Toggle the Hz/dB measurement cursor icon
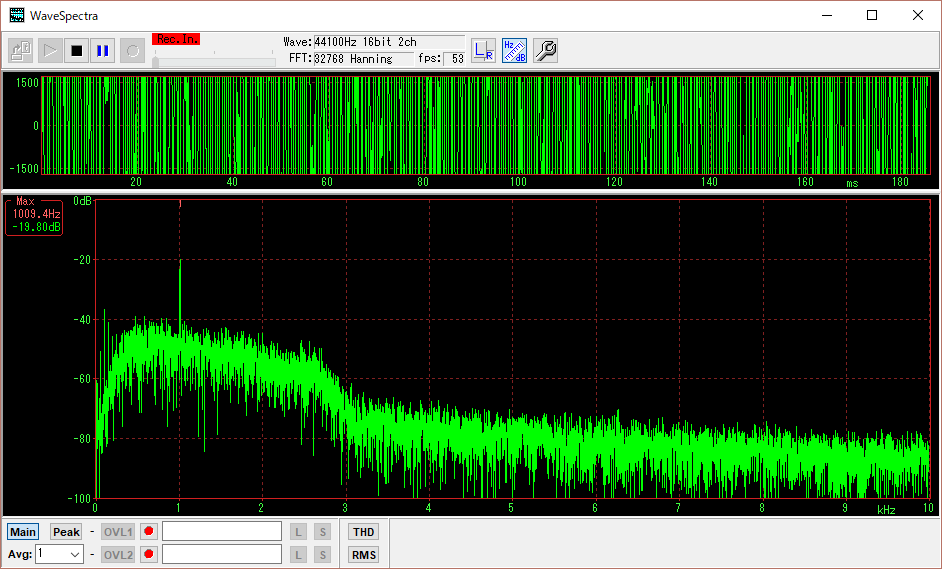Screen dimensions: 942x569 tap(514, 50)
